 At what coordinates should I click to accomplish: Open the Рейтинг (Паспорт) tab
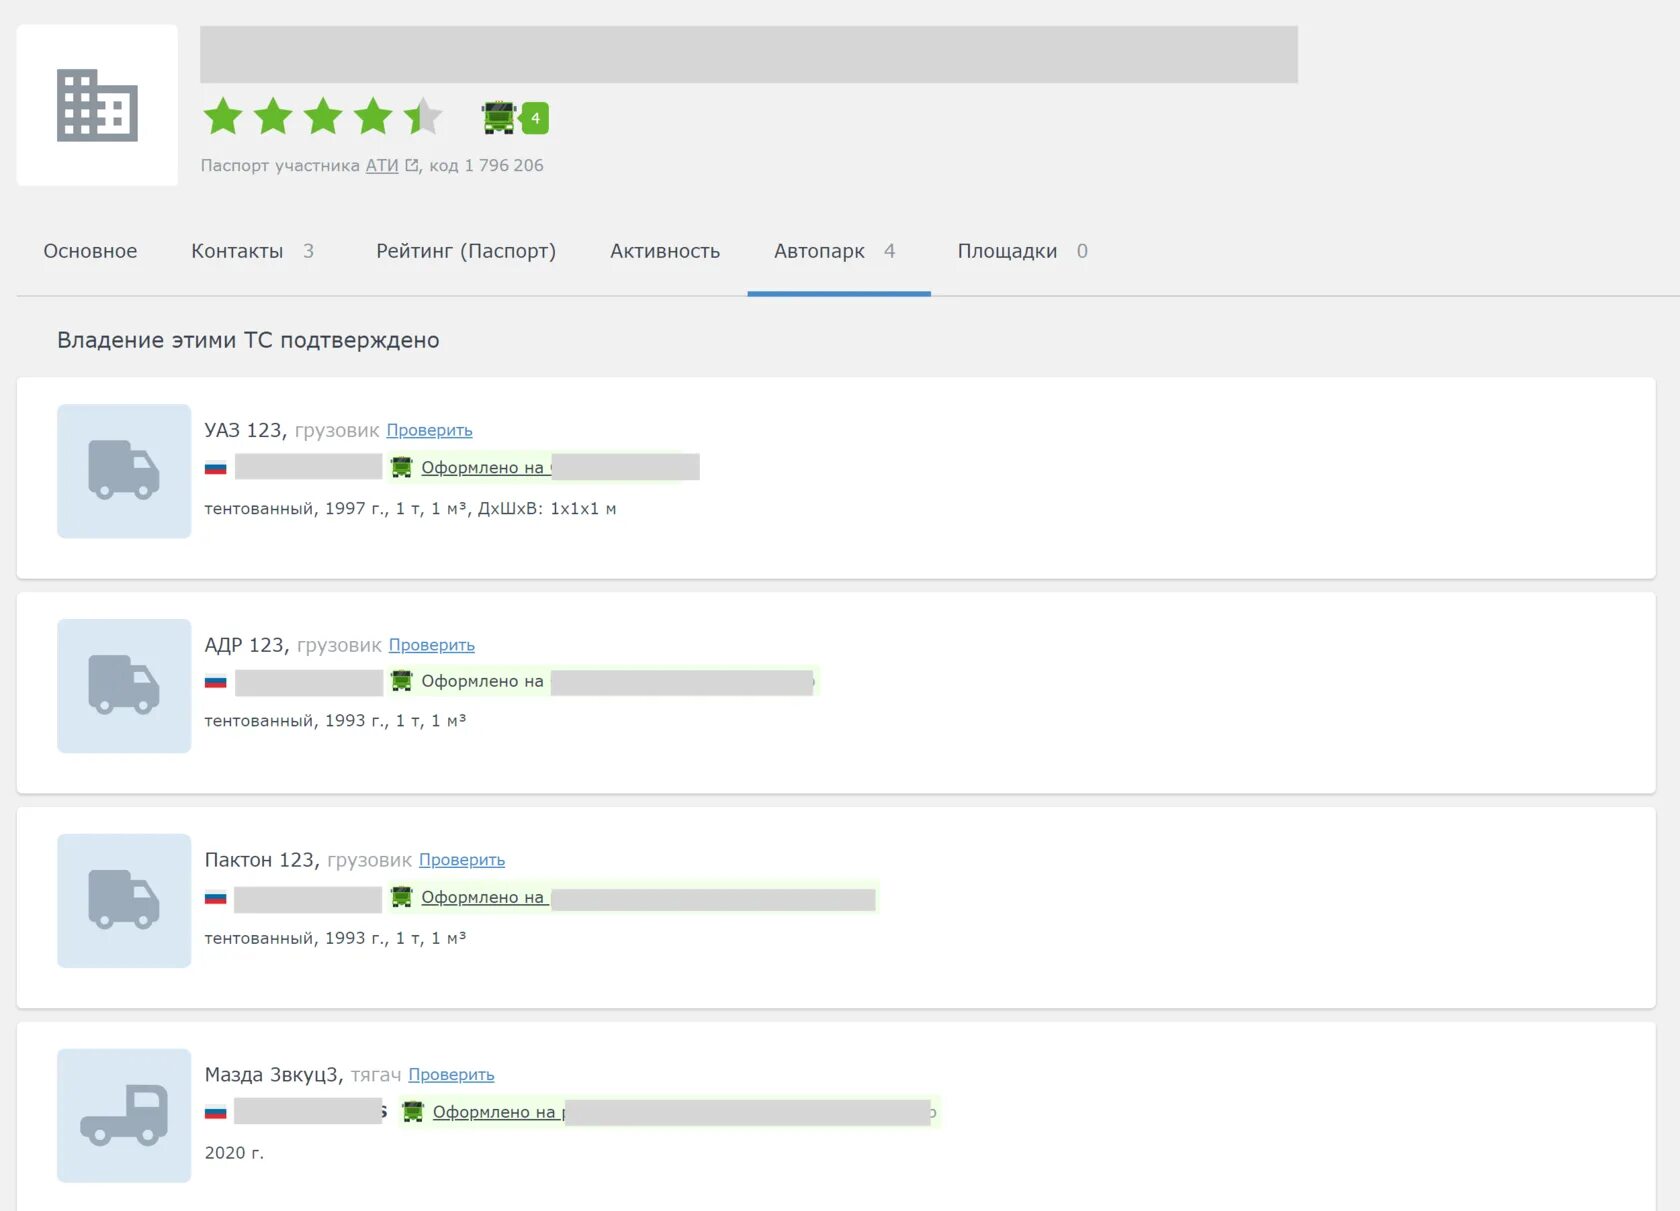click(x=466, y=251)
